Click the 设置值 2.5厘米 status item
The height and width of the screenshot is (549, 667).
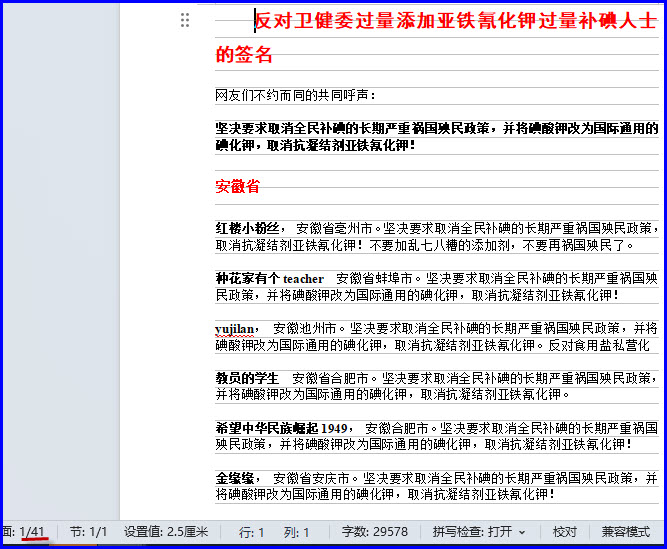coord(166,532)
